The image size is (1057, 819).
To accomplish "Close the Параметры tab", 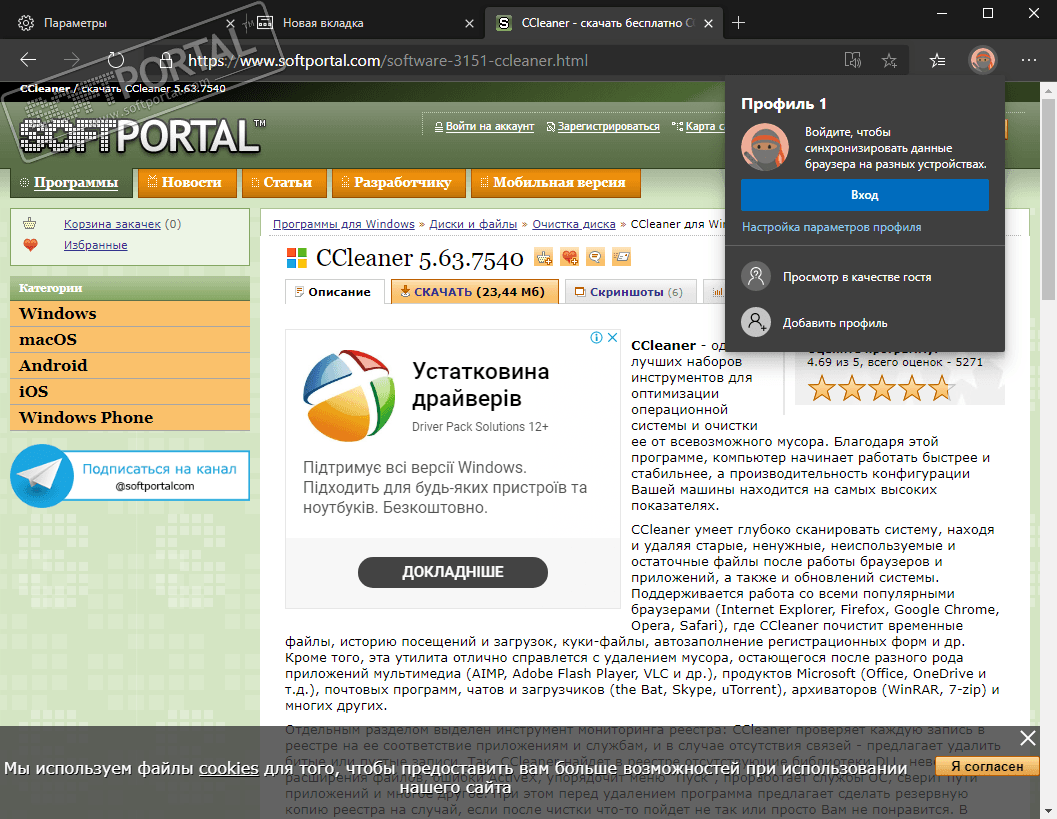I will click(x=230, y=23).
